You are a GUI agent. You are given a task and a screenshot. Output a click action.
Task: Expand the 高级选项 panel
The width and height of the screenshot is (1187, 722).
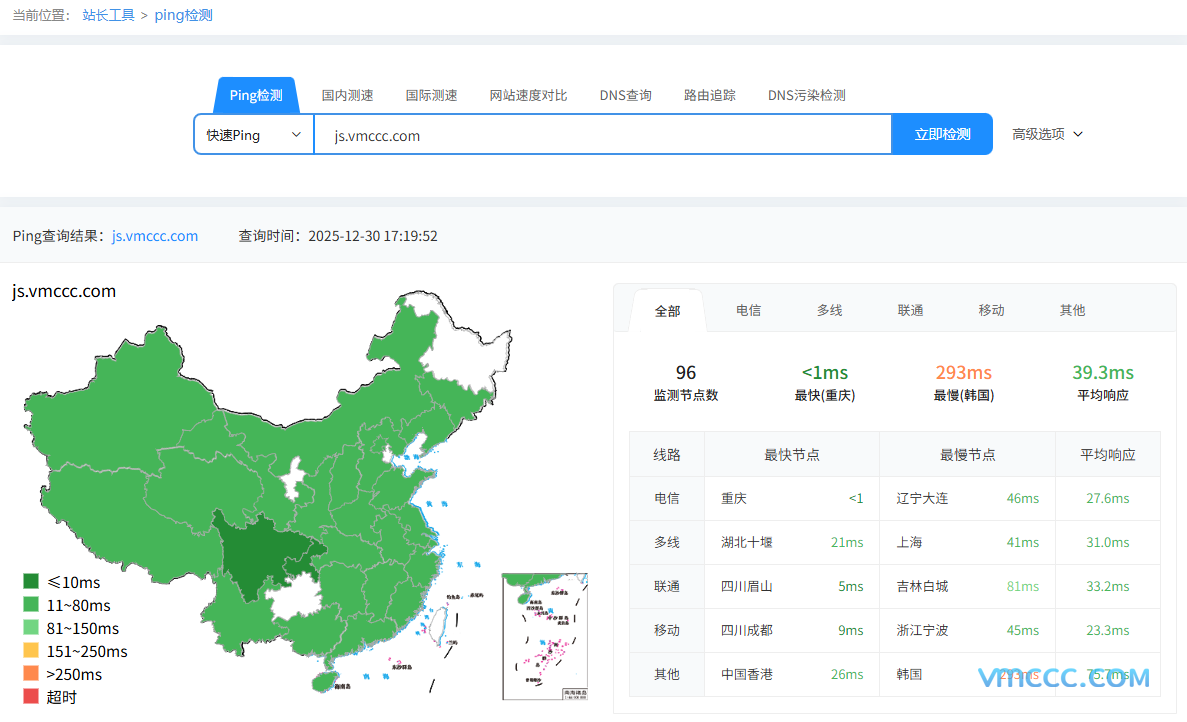[1046, 133]
